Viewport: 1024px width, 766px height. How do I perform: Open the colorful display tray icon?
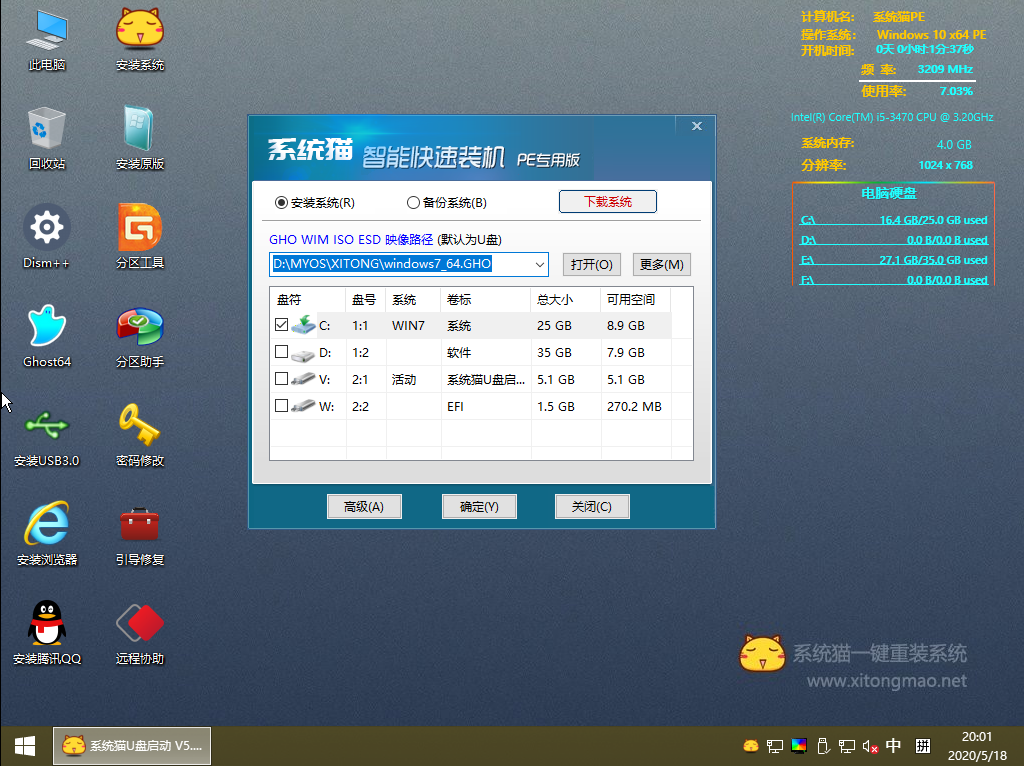799,746
